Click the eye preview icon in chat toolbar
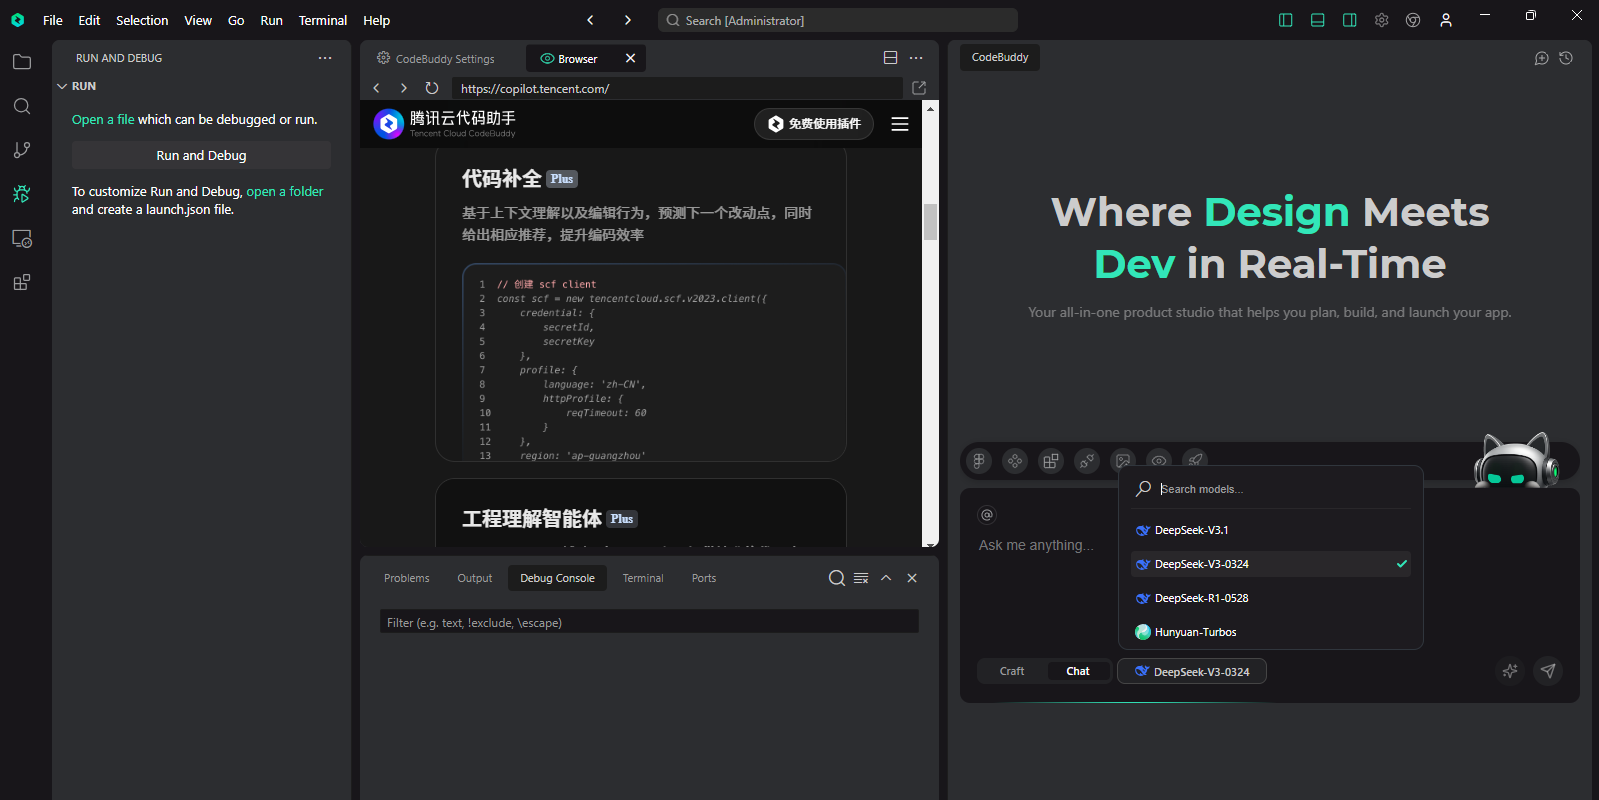Screen dimensions: 1599x800 [x=1159, y=461]
